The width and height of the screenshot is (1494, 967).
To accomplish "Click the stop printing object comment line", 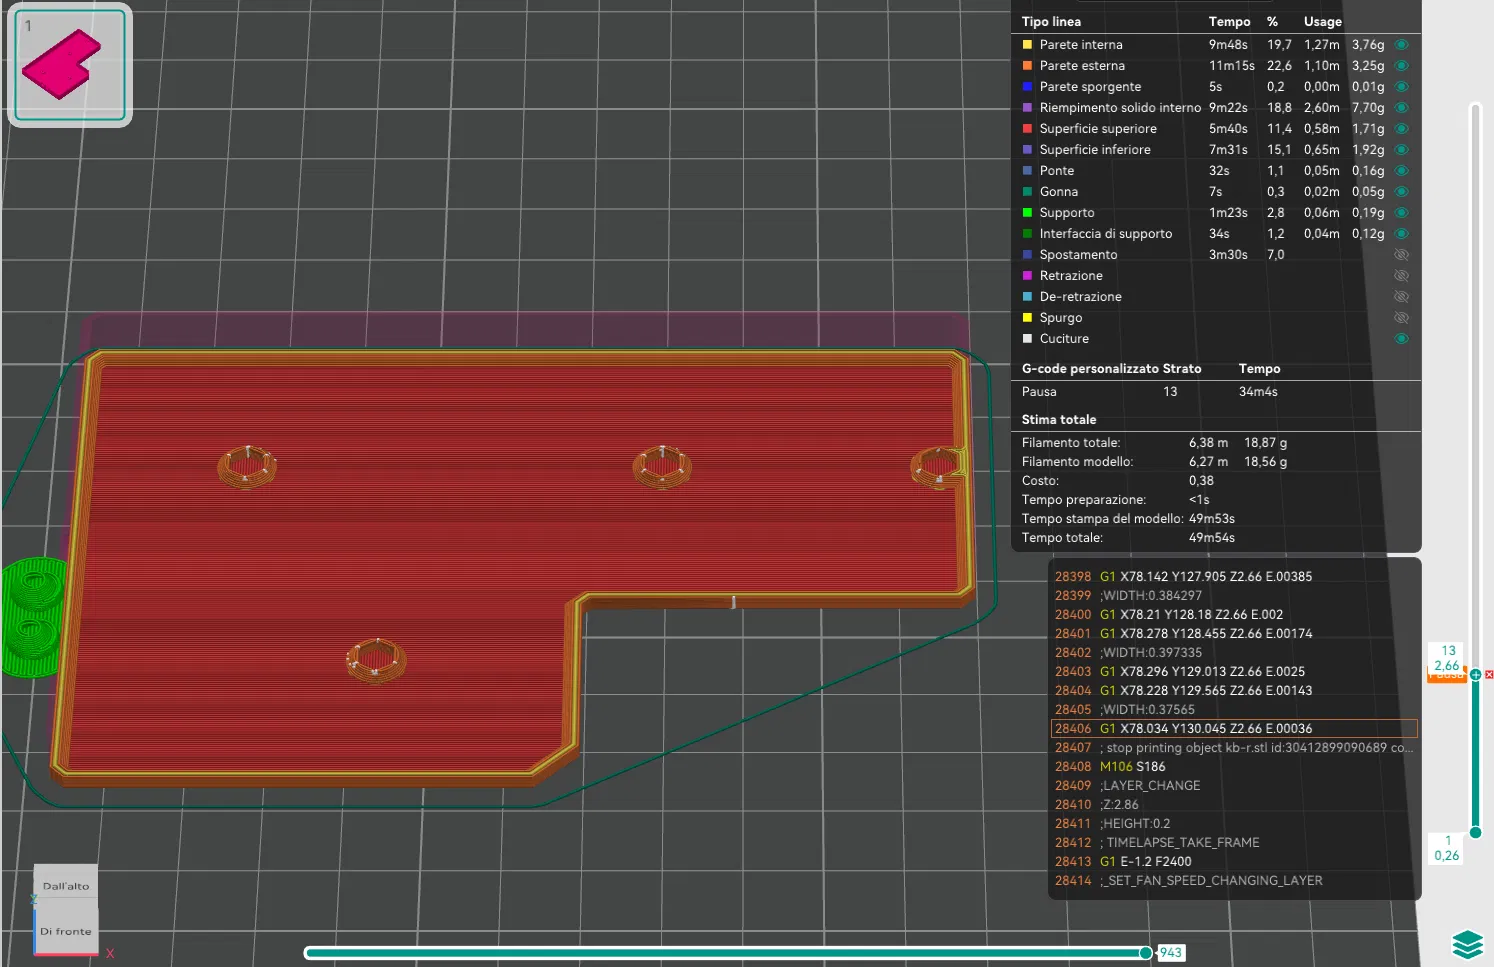I will point(1234,748).
